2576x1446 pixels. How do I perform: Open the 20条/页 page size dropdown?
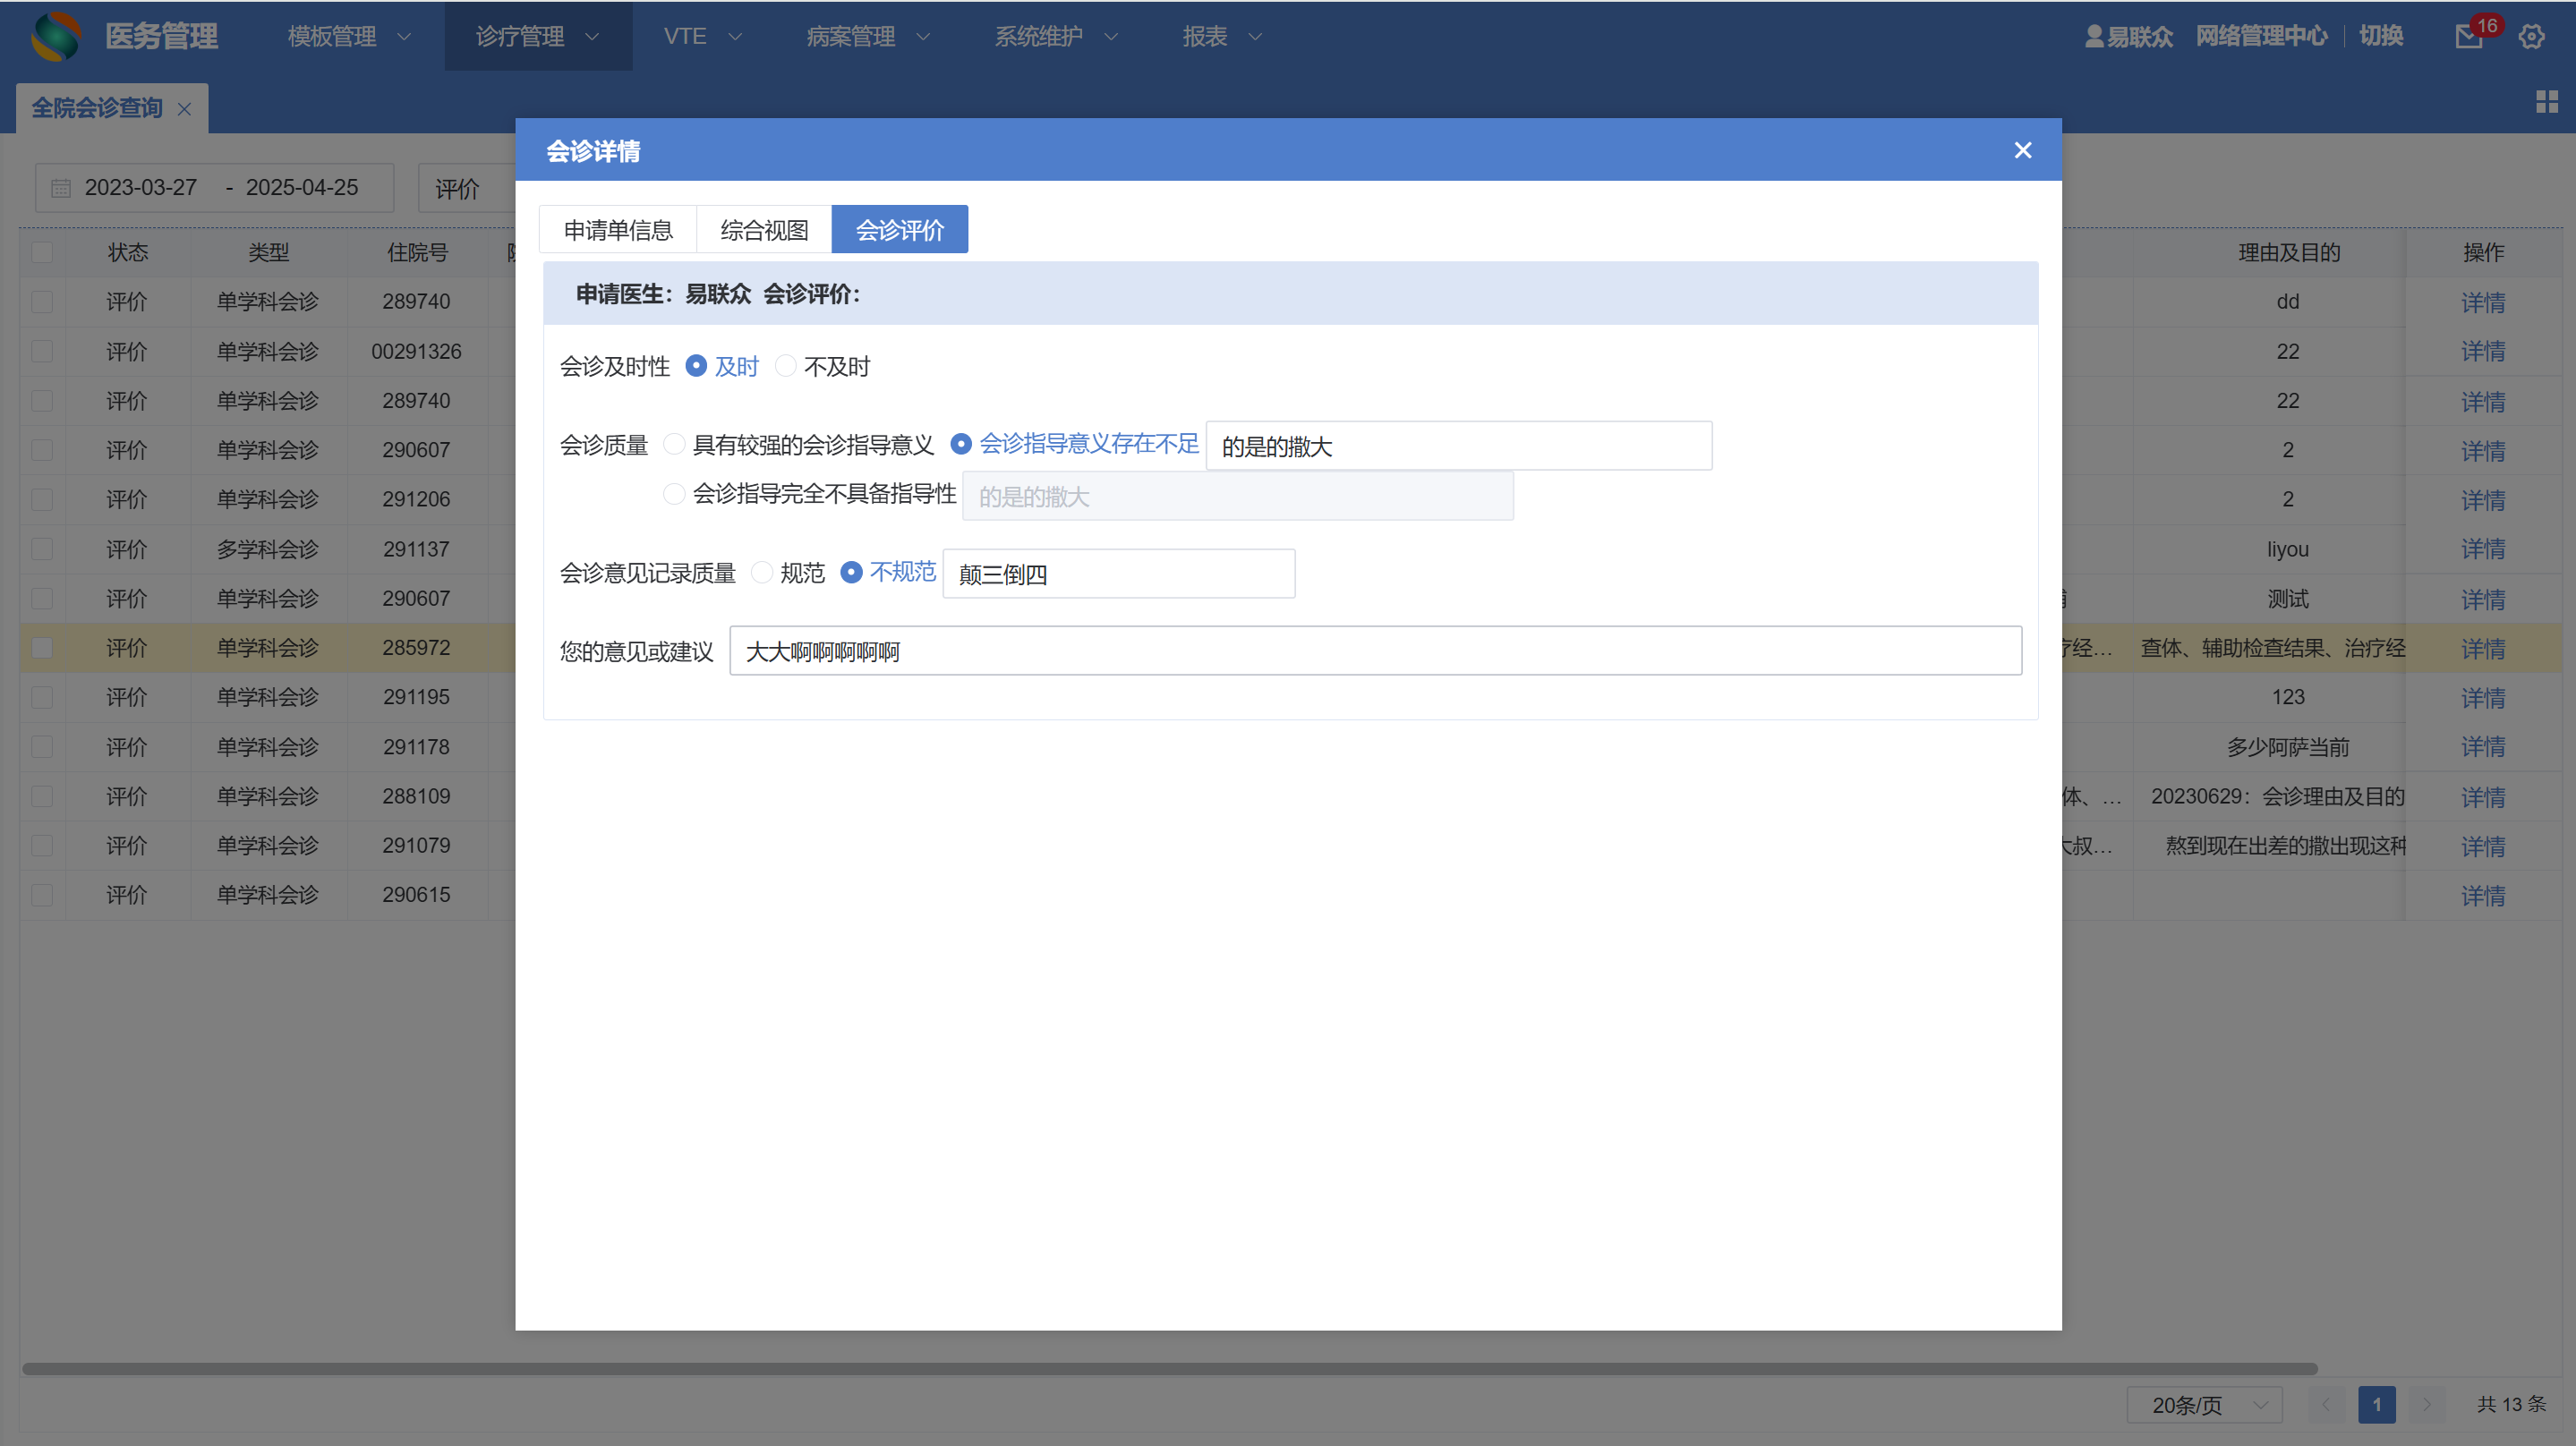click(x=2204, y=1404)
